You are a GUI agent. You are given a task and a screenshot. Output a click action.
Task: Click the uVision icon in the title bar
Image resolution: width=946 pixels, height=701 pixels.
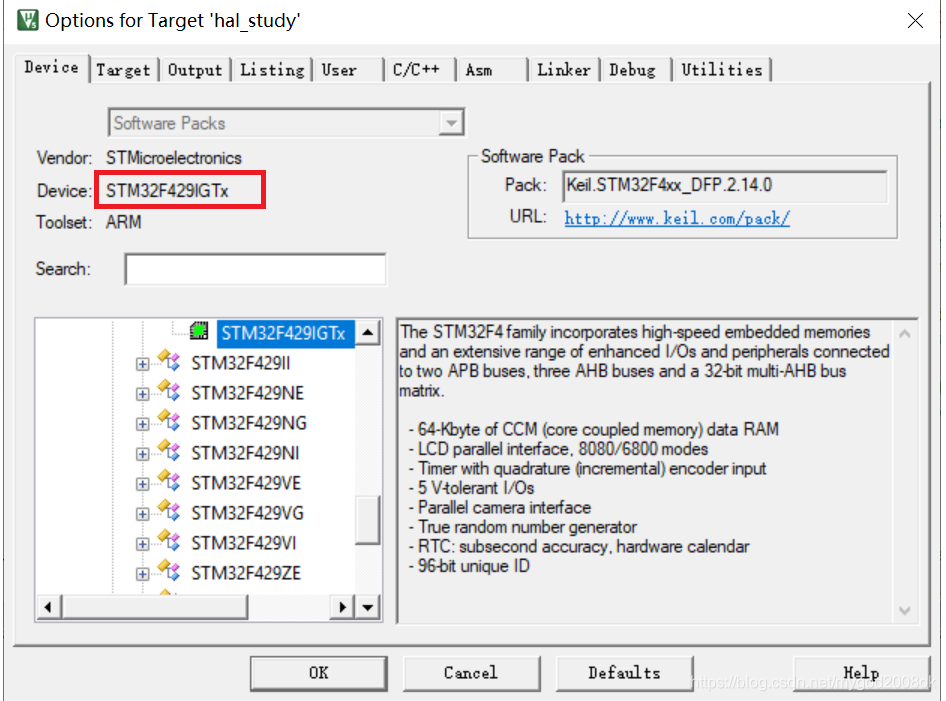point(27,20)
